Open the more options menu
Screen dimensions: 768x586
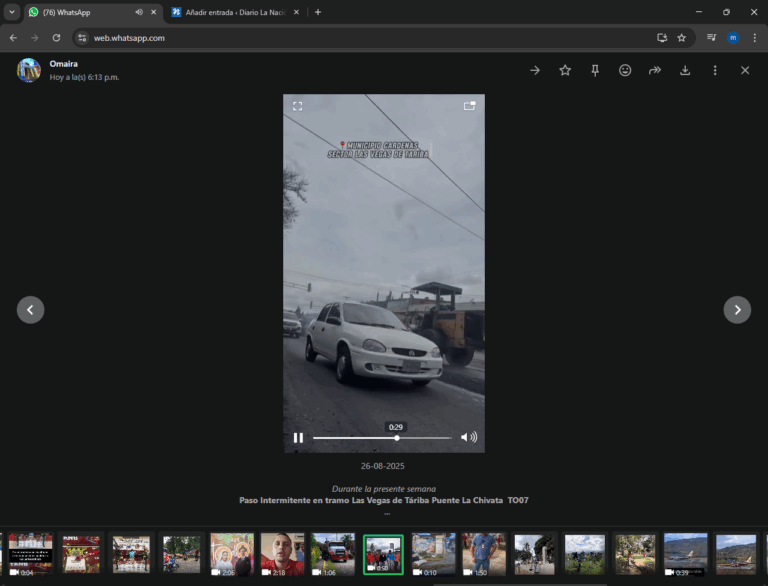(715, 70)
